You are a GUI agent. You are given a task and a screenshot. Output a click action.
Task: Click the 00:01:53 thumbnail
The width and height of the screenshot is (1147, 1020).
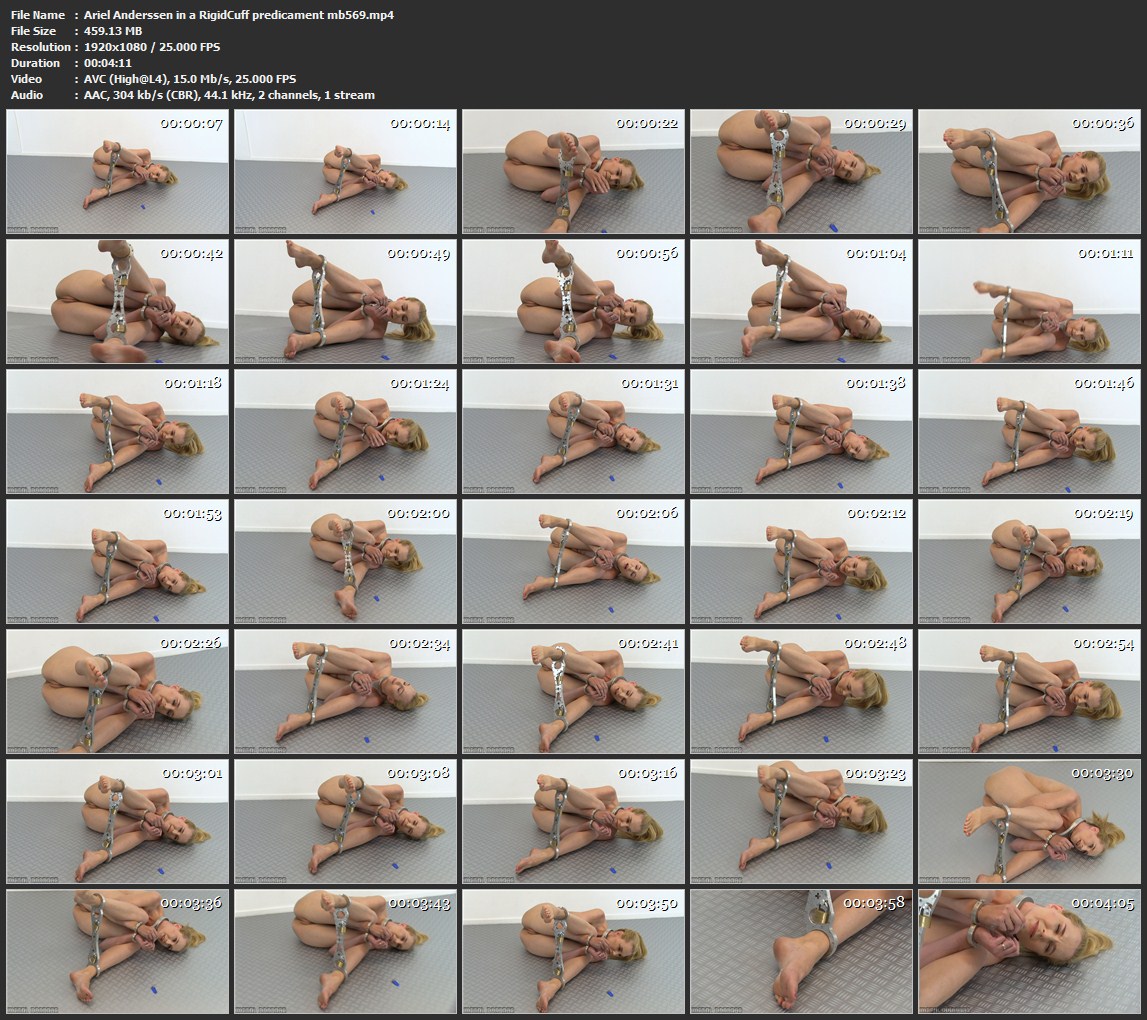(117, 562)
